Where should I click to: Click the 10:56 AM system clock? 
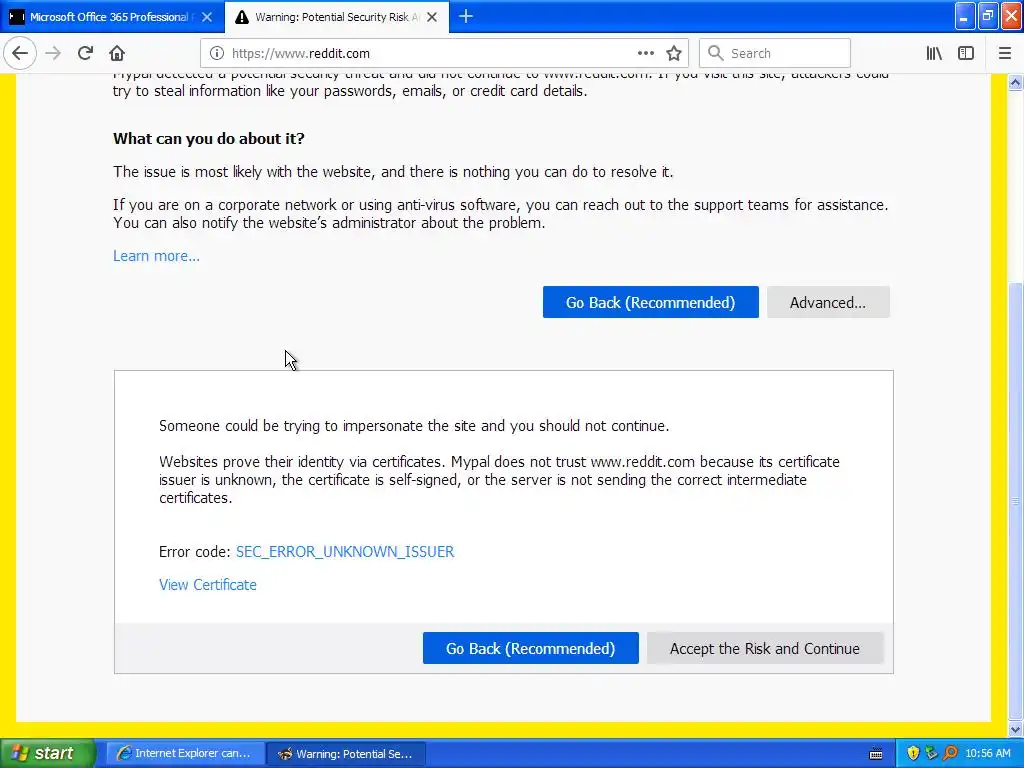(x=987, y=754)
